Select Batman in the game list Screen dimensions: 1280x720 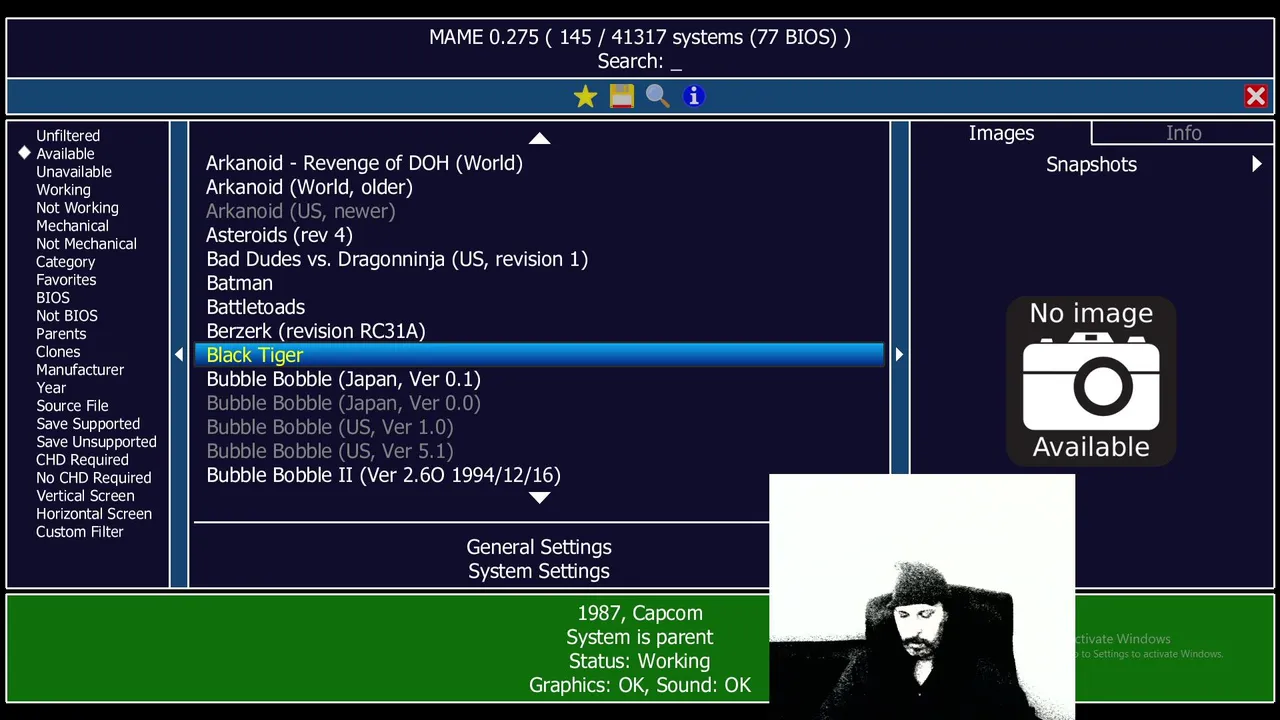(539, 283)
